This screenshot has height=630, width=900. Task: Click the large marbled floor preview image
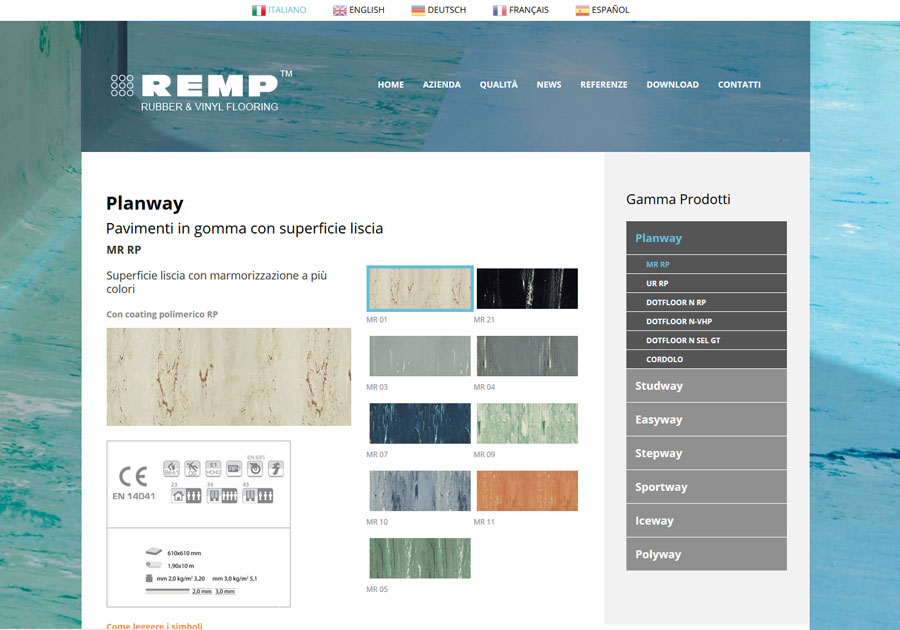[228, 377]
